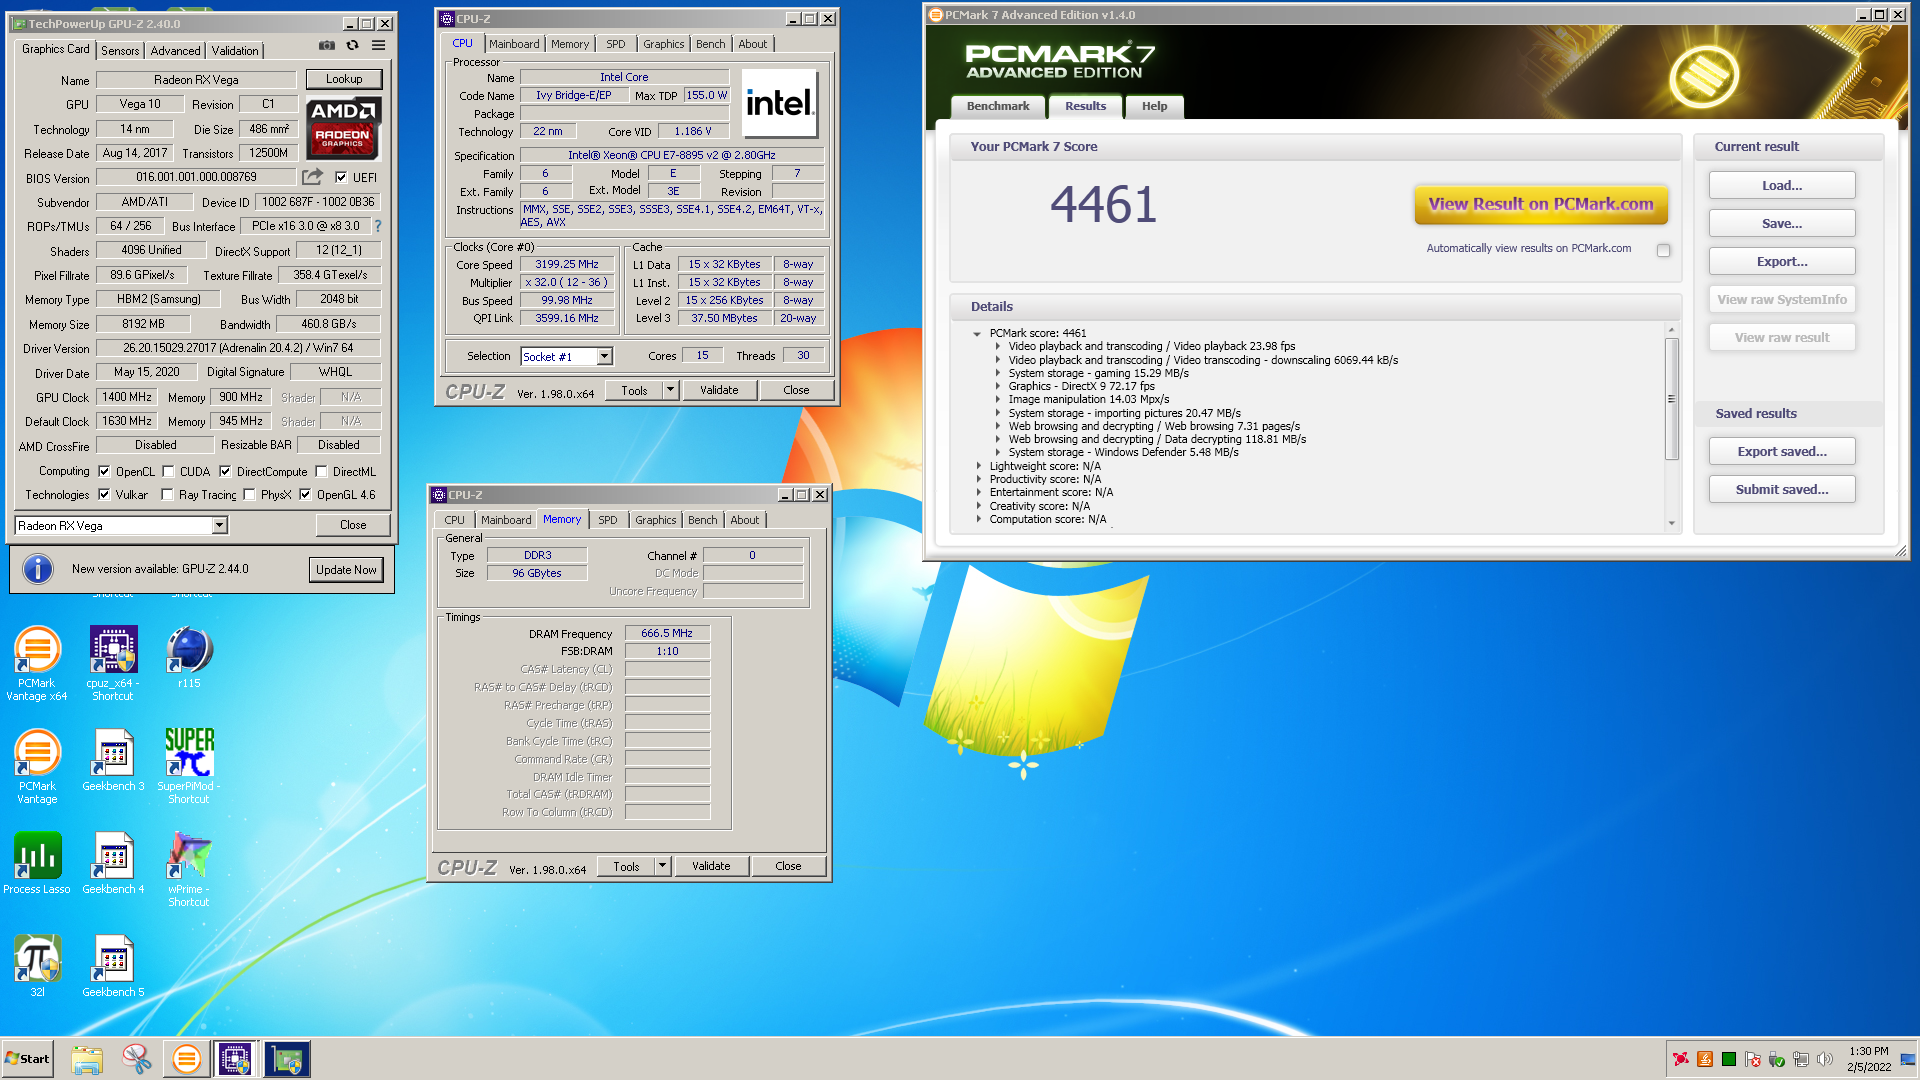Image resolution: width=1920 pixels, height=1080 pixels.
Task: Open cpuz_x64 Shortcut desktop icon
Action: 113,663
